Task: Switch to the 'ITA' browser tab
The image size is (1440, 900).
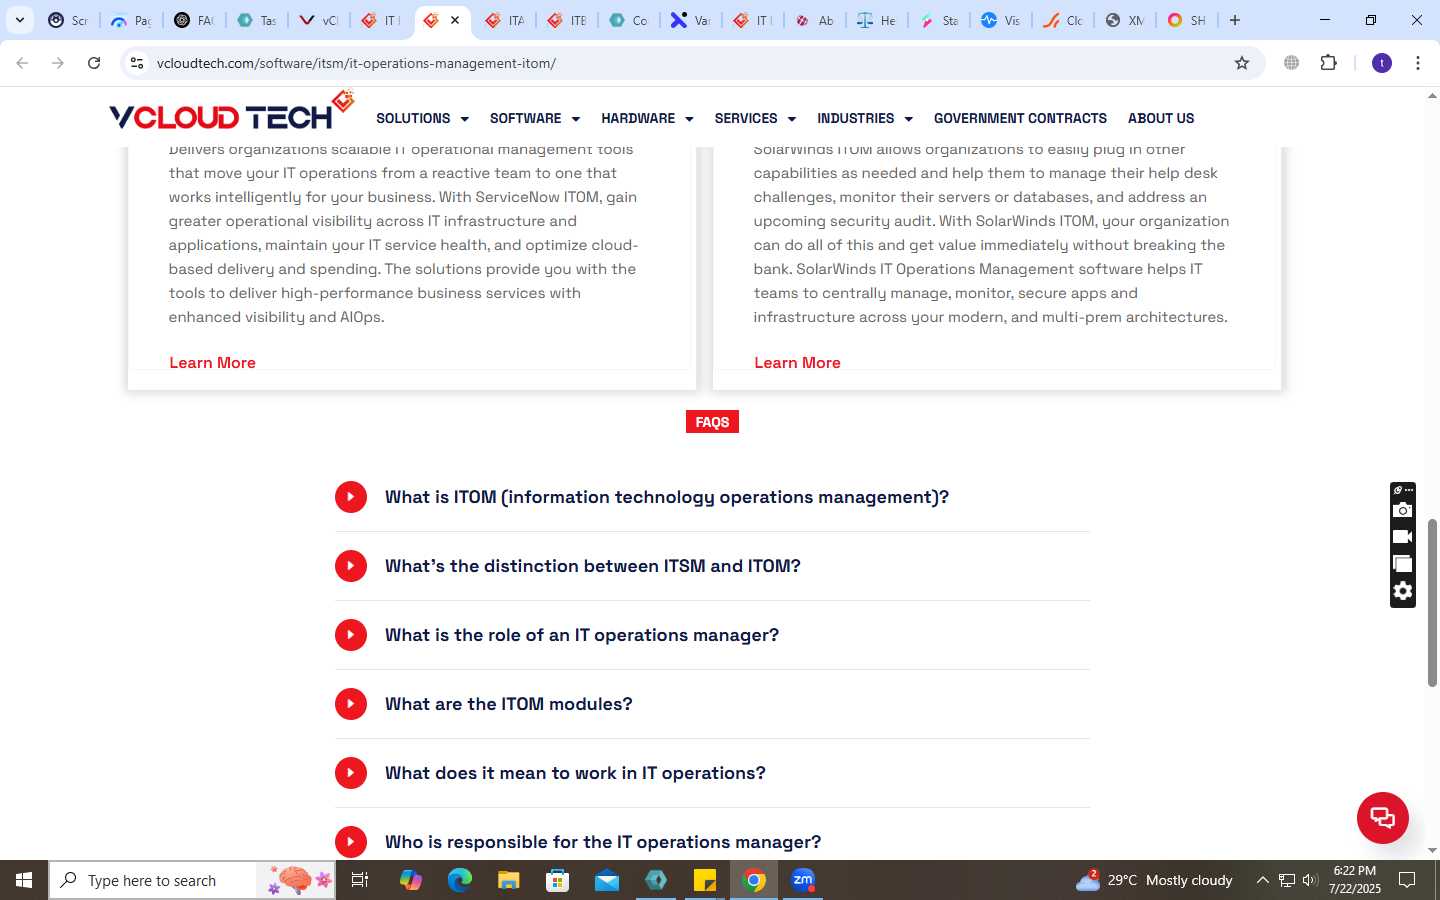Action: (504, 20)
